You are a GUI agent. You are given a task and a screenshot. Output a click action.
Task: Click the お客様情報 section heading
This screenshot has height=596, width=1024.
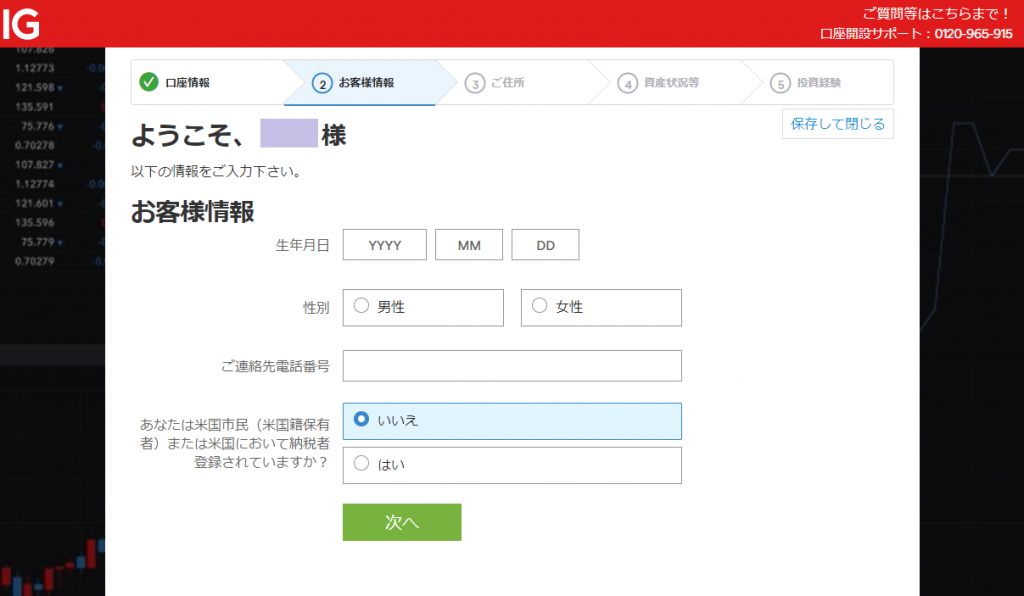[193, 212]
